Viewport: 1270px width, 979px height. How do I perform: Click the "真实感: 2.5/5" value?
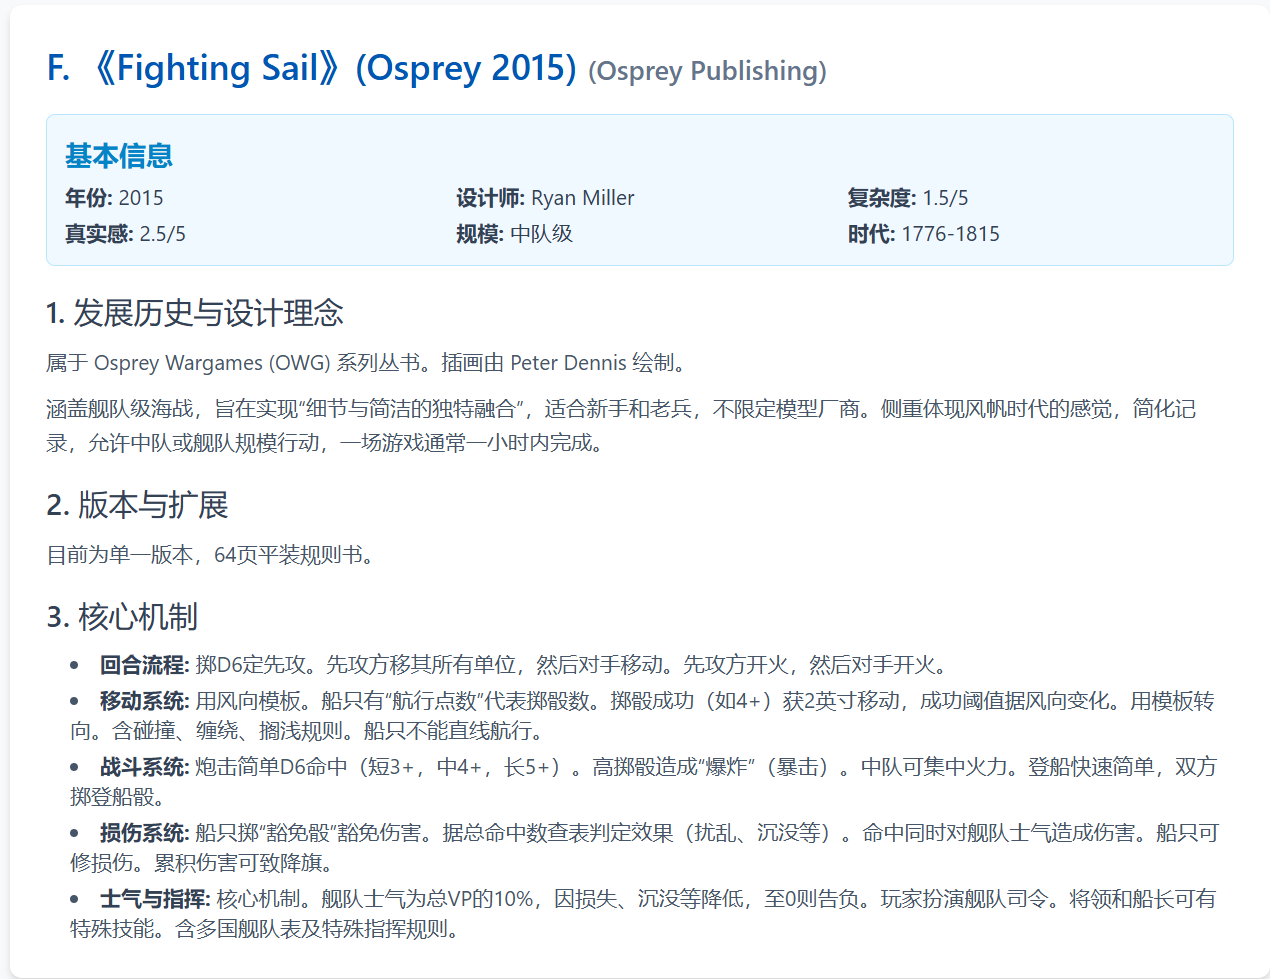pos(125,234)
